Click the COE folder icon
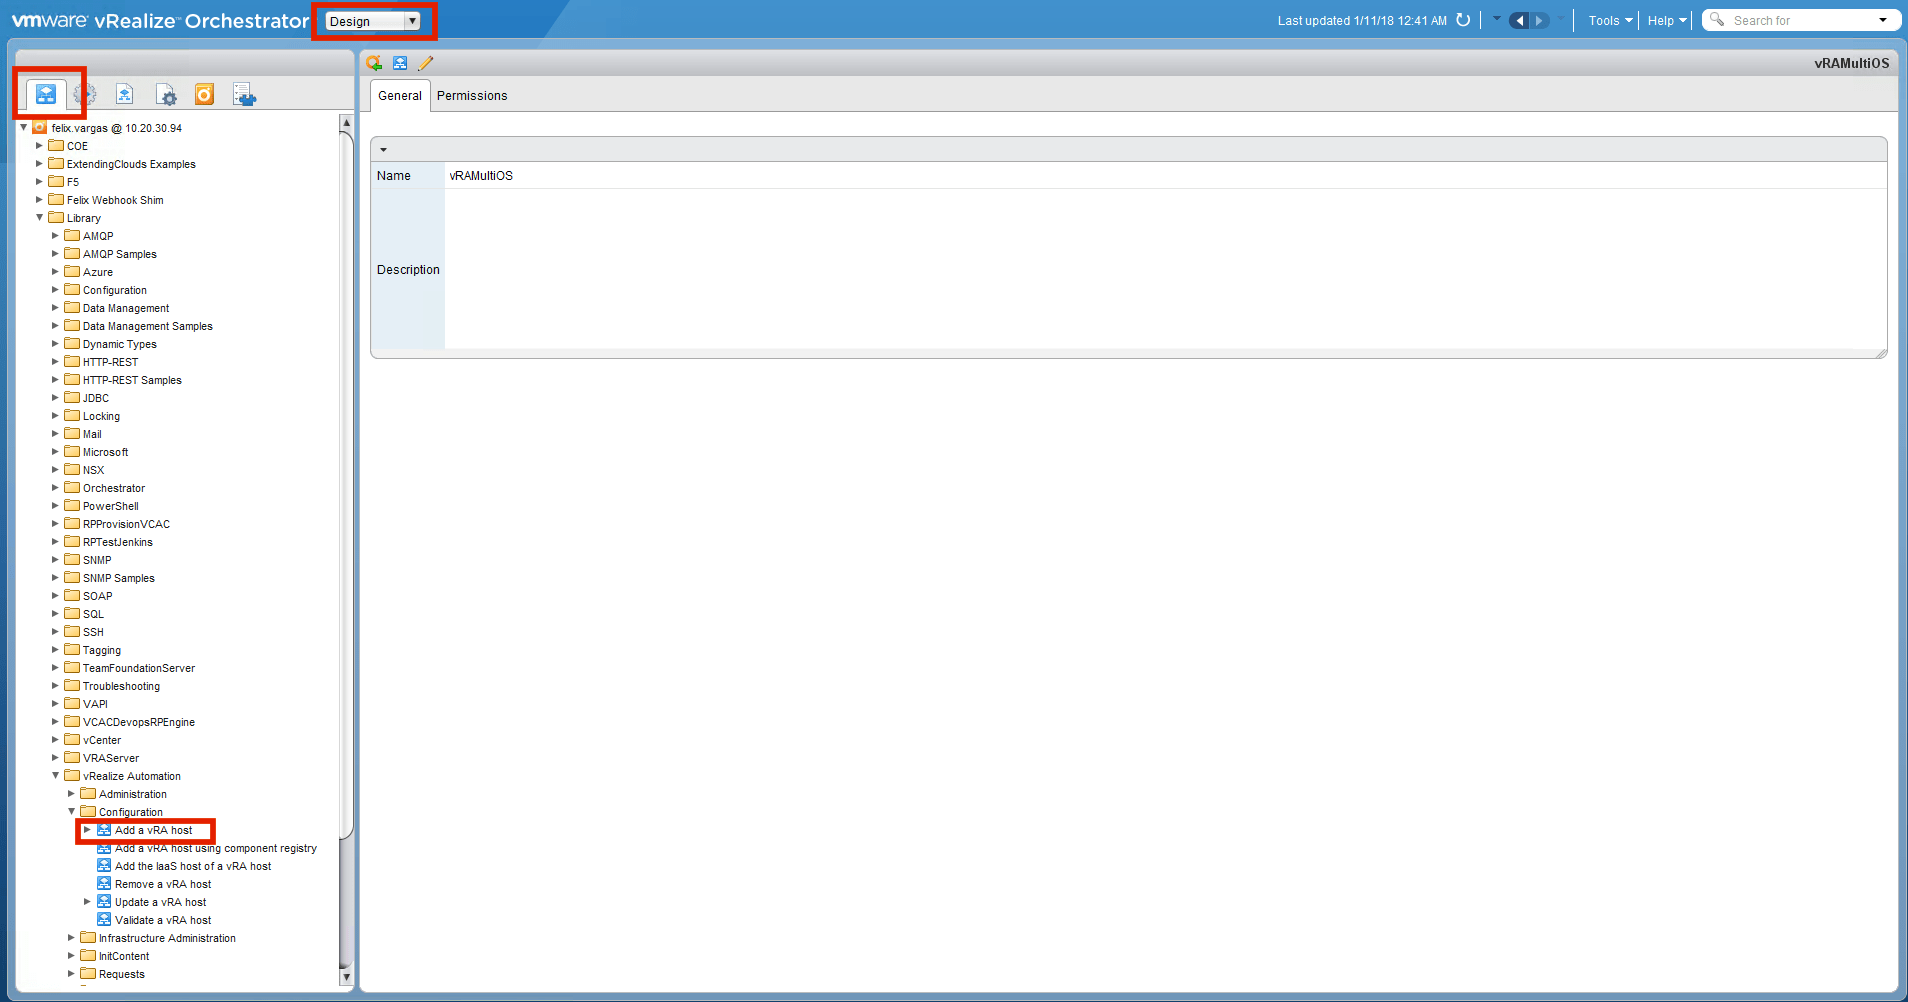Screen dimensions: 1908x1002 56,145
